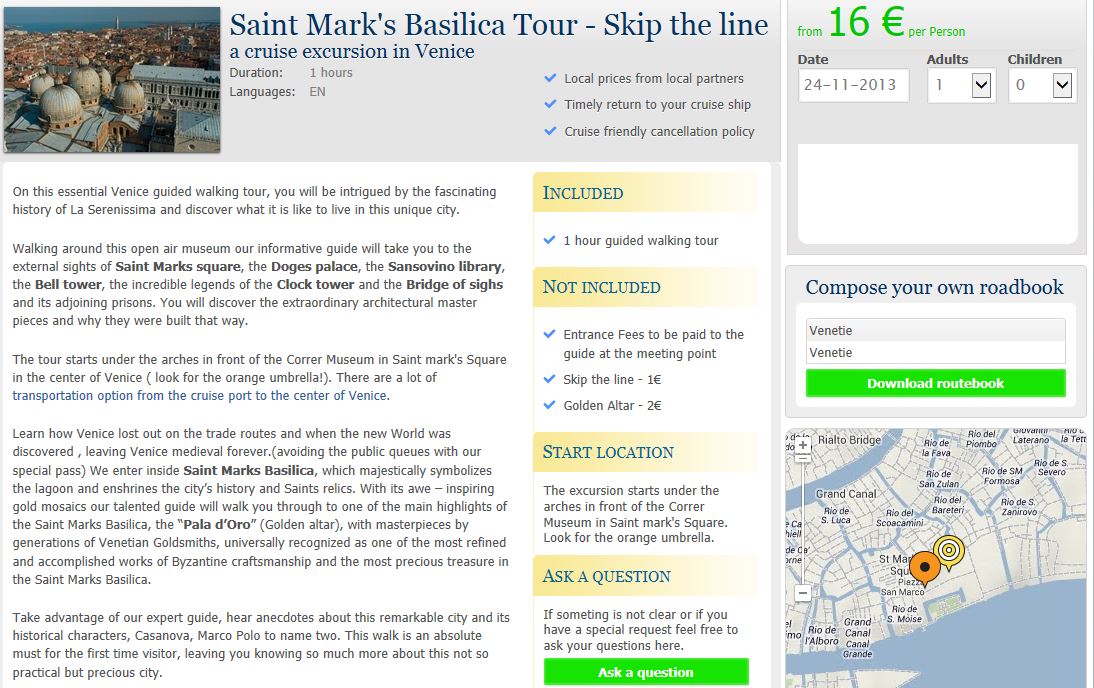Click the Download routebook button
1094x688 pixels.
tap(935, 383)
